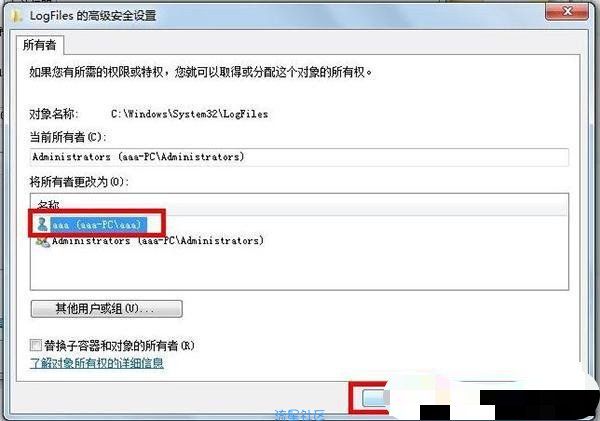
Task: Open 了解对象所有权的详细信息 help link
Action: click(97, 362)
